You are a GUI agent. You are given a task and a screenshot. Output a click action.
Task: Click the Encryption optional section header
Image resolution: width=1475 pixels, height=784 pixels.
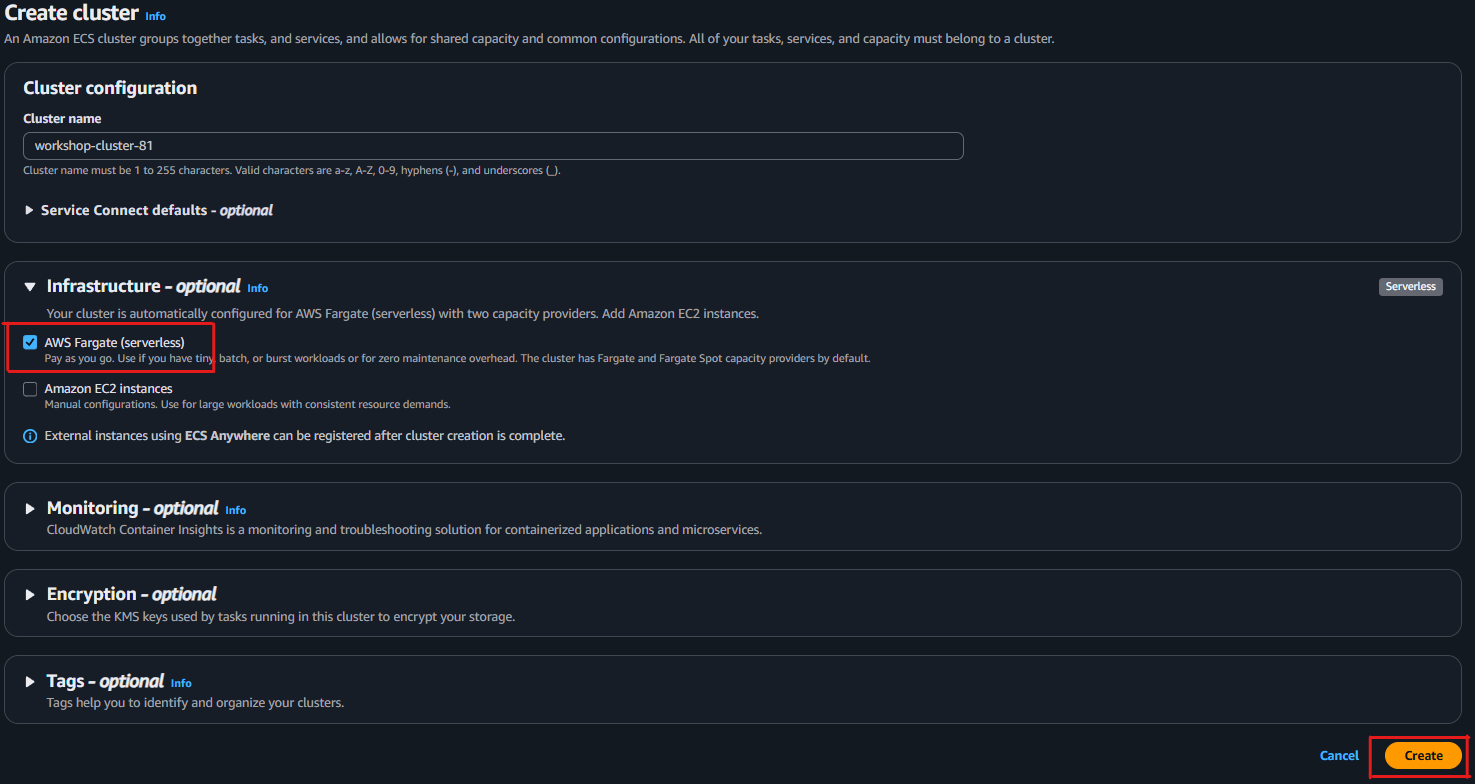coord(131,592)
